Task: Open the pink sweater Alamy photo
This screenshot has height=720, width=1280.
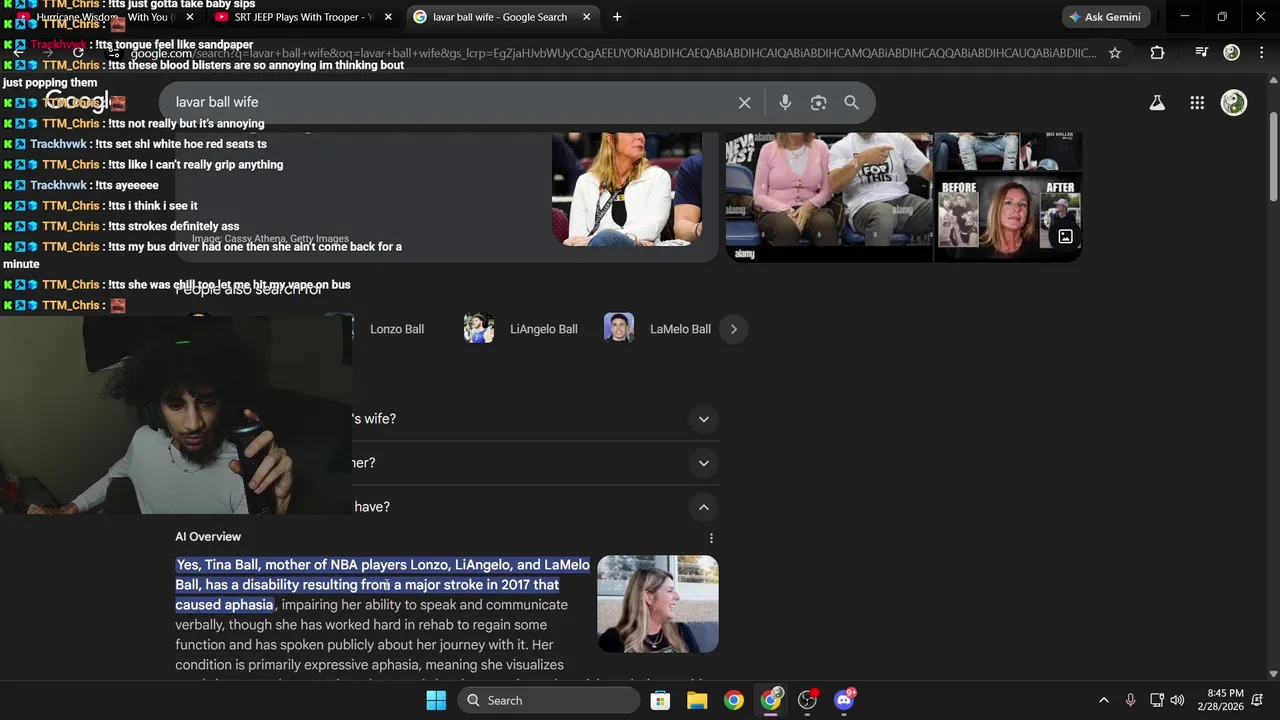Action: (x=829, y=197)
